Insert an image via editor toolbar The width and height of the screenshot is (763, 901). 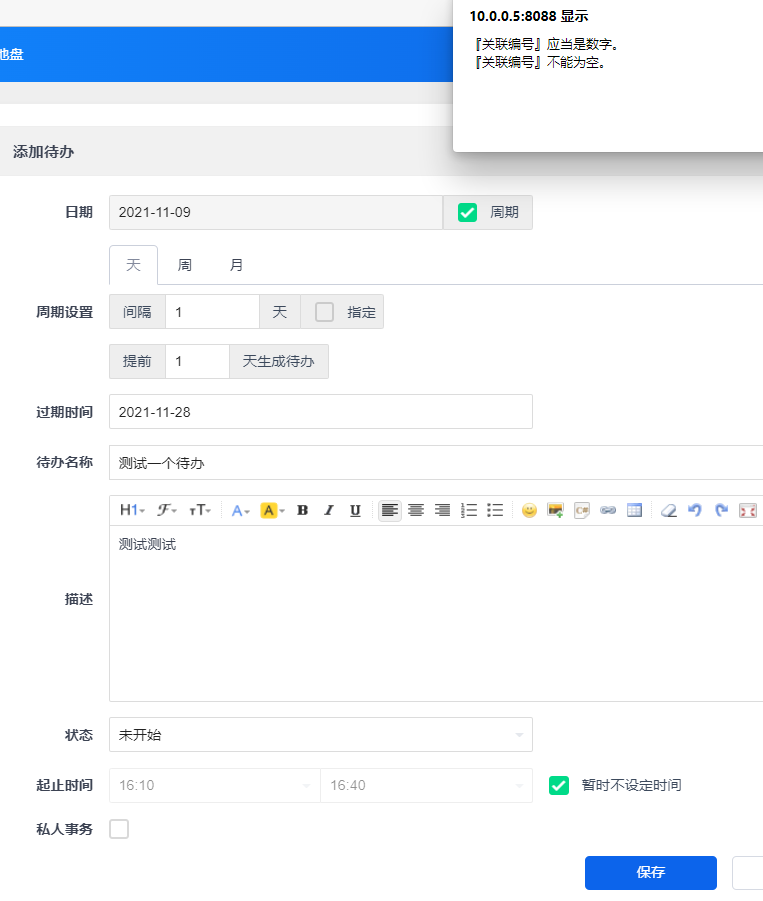[555, 510]
